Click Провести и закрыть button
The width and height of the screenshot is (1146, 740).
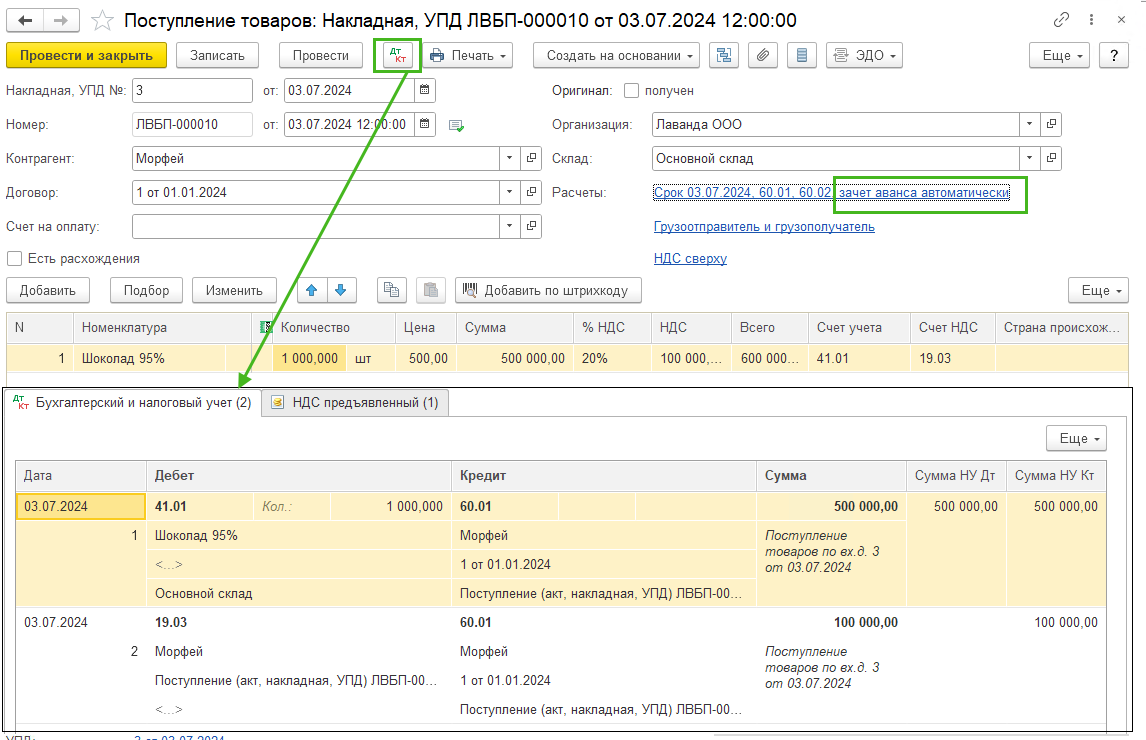(86, 56)
